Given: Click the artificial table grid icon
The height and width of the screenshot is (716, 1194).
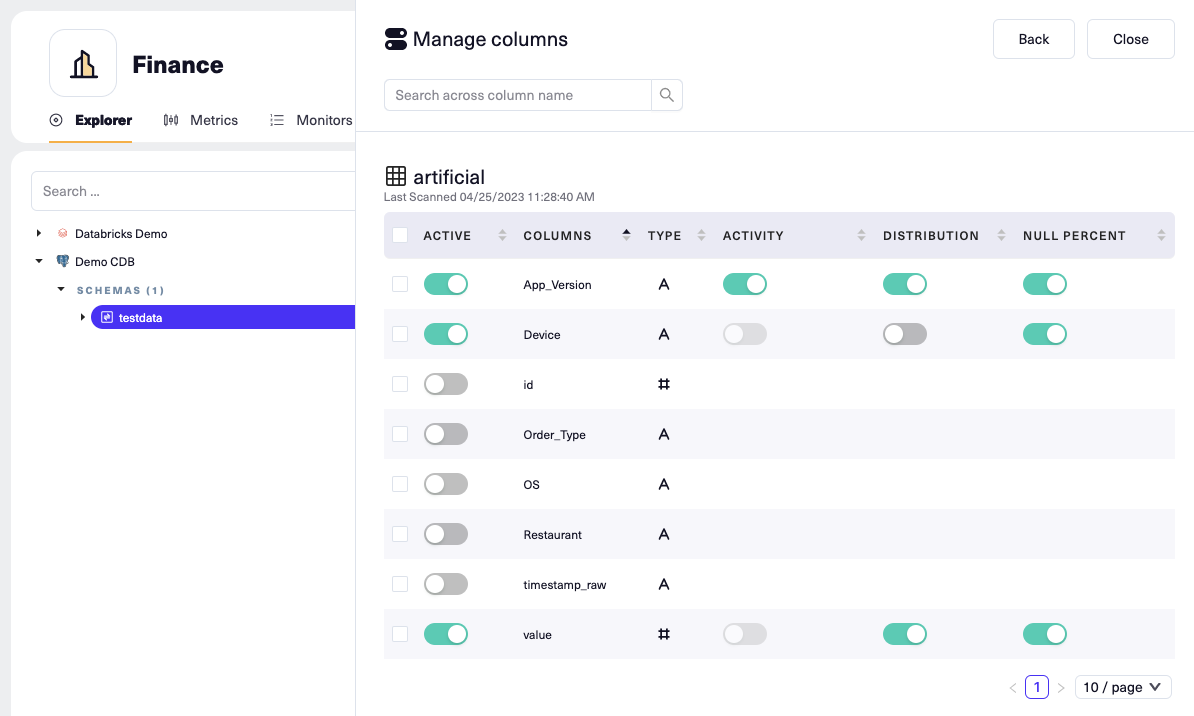Looking at the screenshot, I should tap(396, 176).
